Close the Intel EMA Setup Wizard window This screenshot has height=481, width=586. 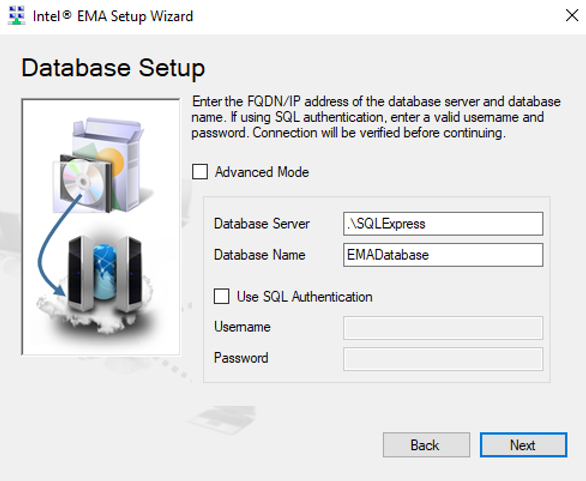[571, 16]
